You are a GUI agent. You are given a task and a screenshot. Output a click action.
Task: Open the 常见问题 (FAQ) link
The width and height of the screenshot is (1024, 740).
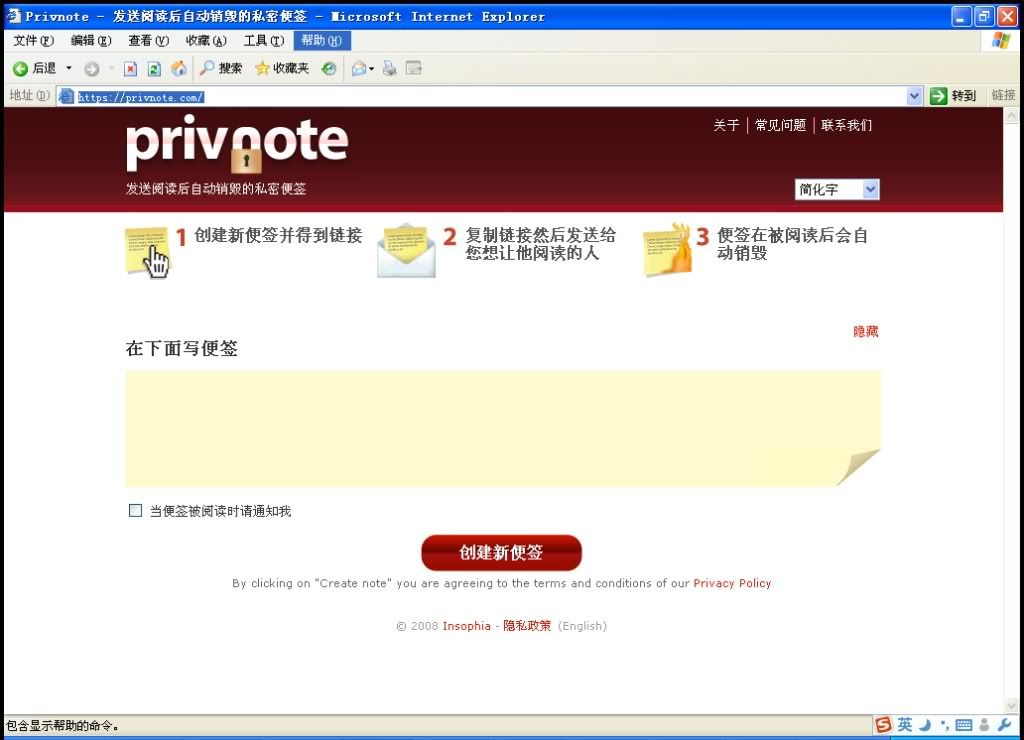(780, 125)
